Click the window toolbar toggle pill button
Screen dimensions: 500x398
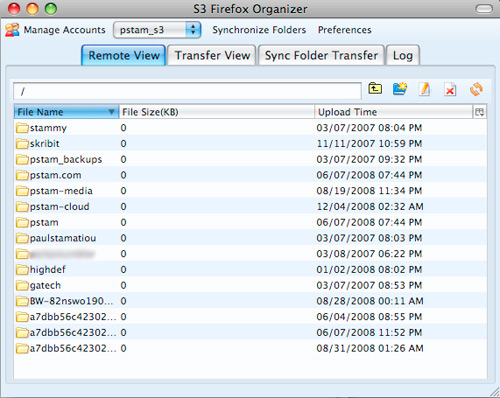484,8
